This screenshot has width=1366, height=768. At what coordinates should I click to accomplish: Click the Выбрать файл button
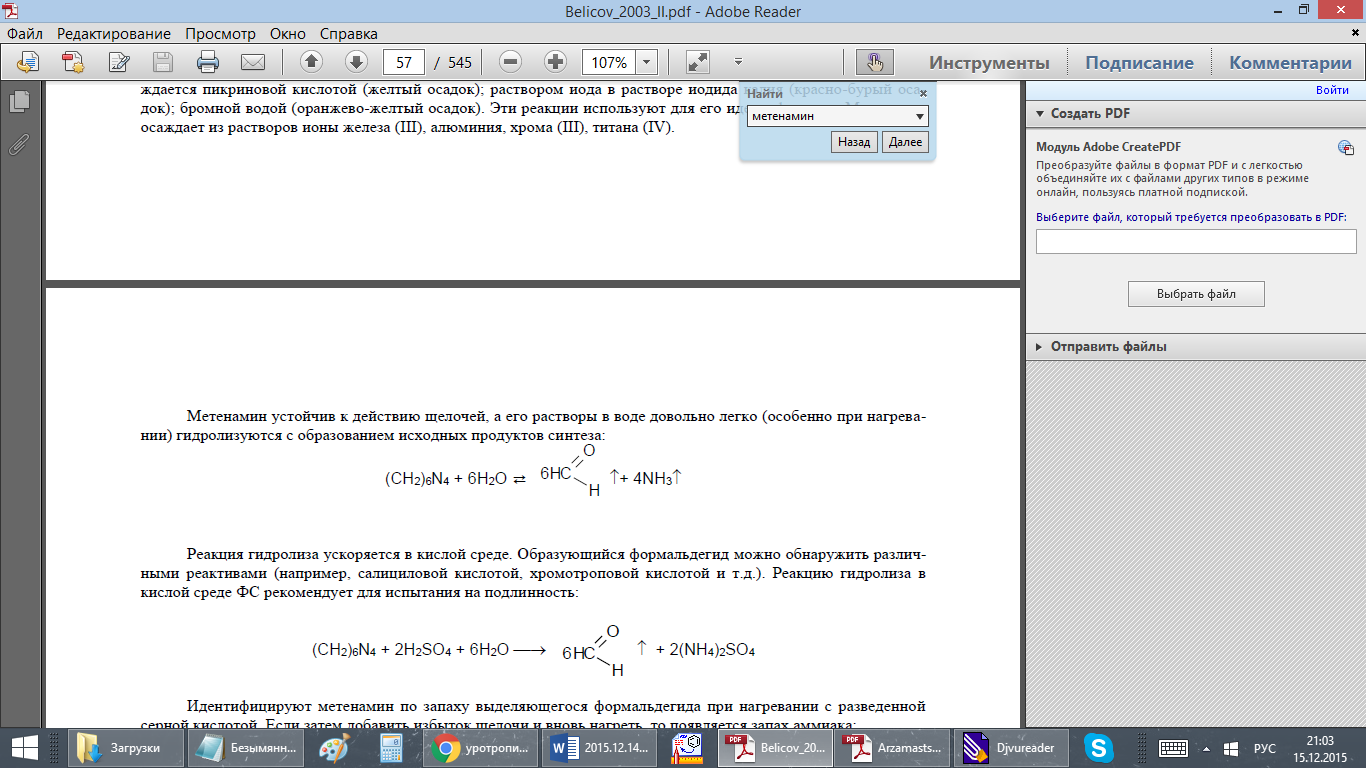pos(1196,294)
